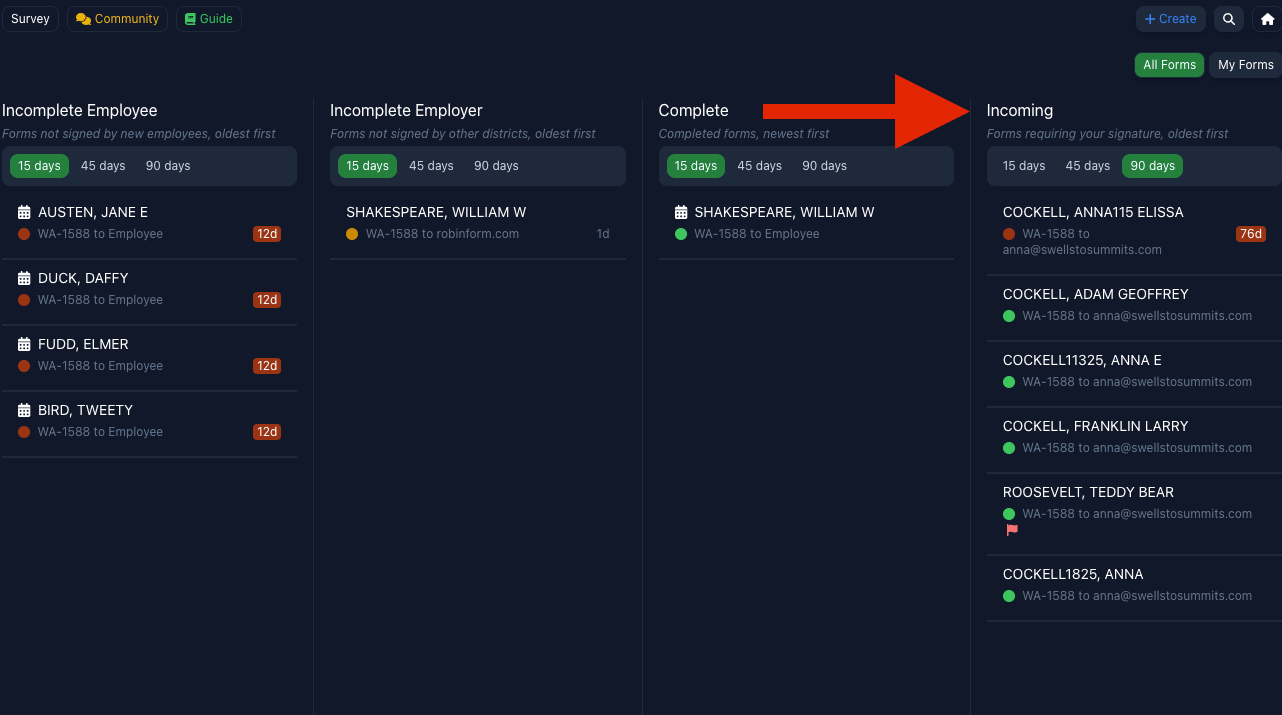Viewport: 1282px width, 715px height.
Task: Click the 12d badge on DUCK, DAFFY
Action: [x=267, y=300]
